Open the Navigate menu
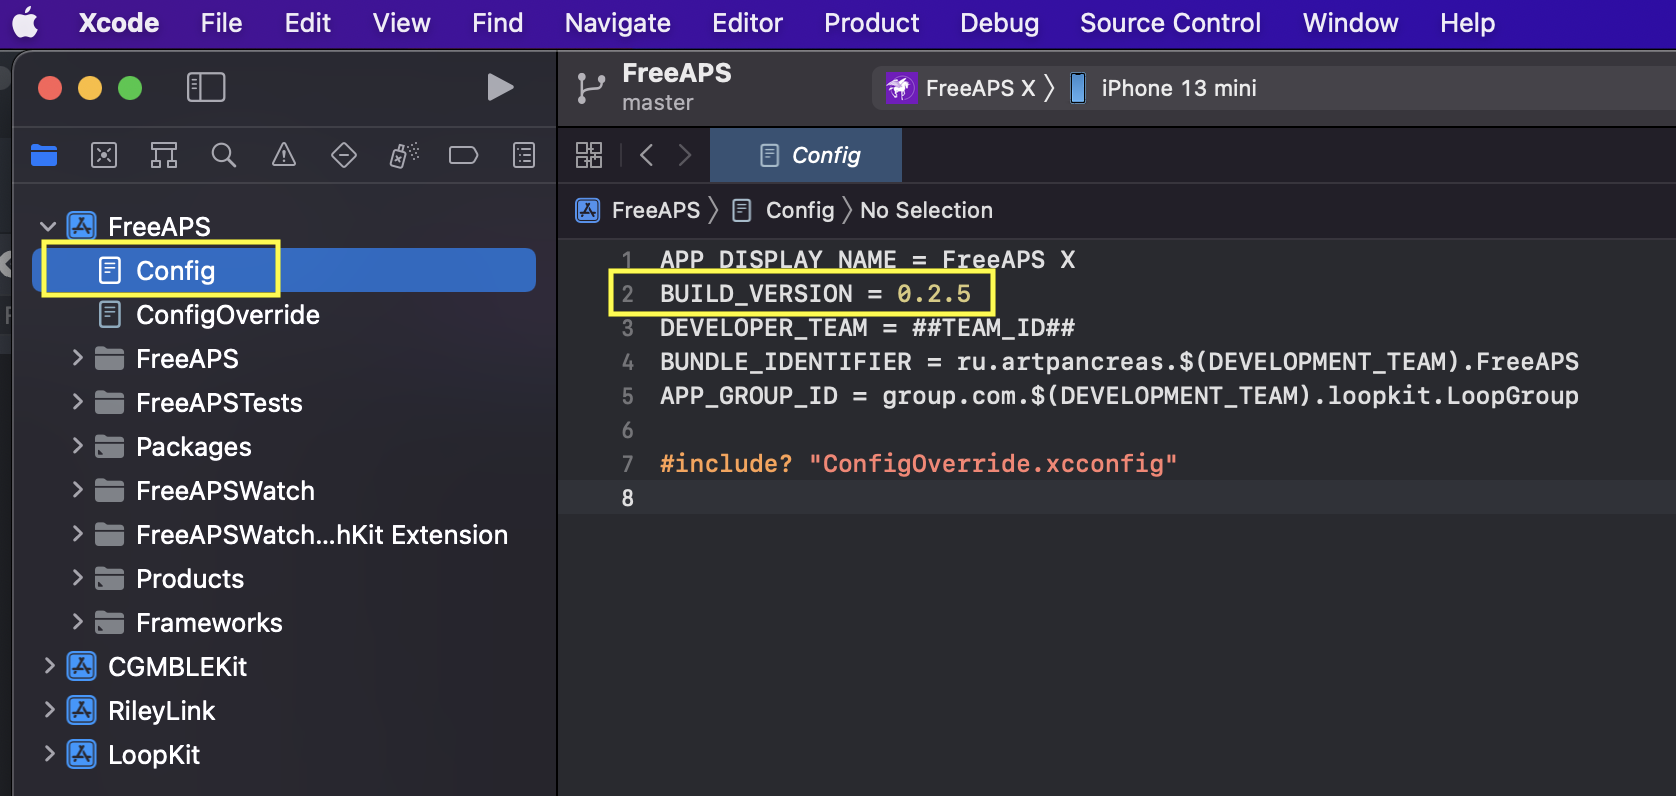Viewport: 1676px width, 796px height. pos(618,22)
